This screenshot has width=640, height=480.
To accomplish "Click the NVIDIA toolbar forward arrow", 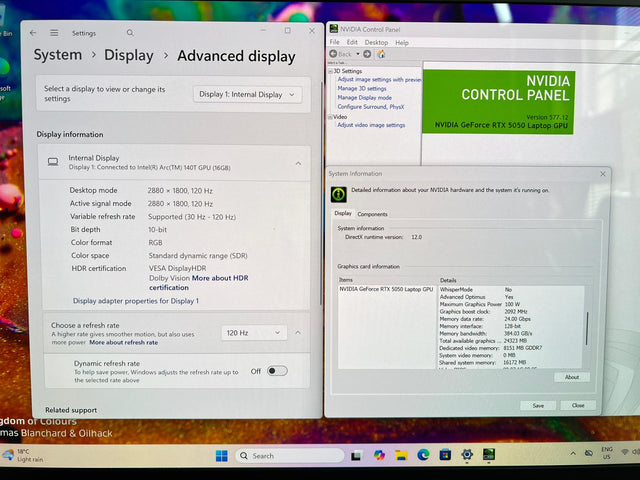I will click(x=367, y=54).
